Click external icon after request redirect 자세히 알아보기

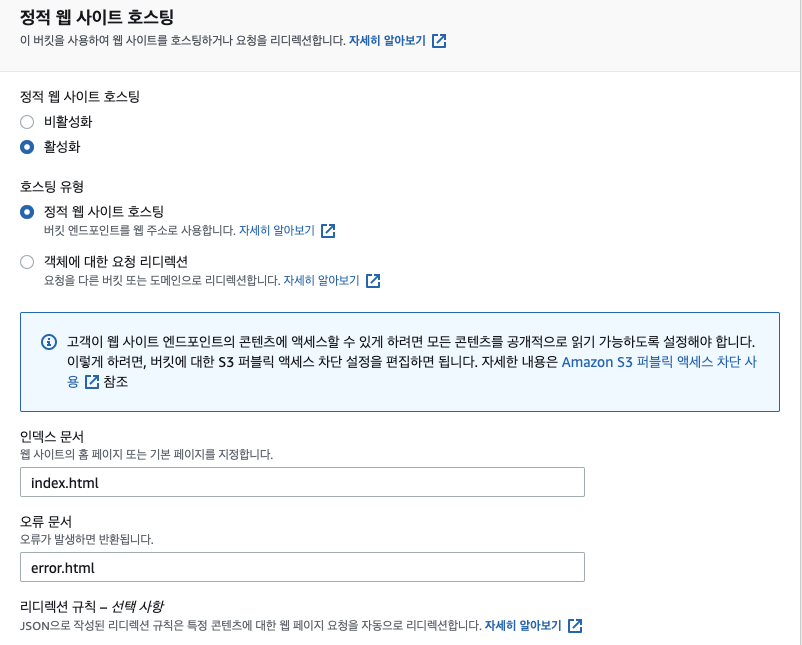373,280
